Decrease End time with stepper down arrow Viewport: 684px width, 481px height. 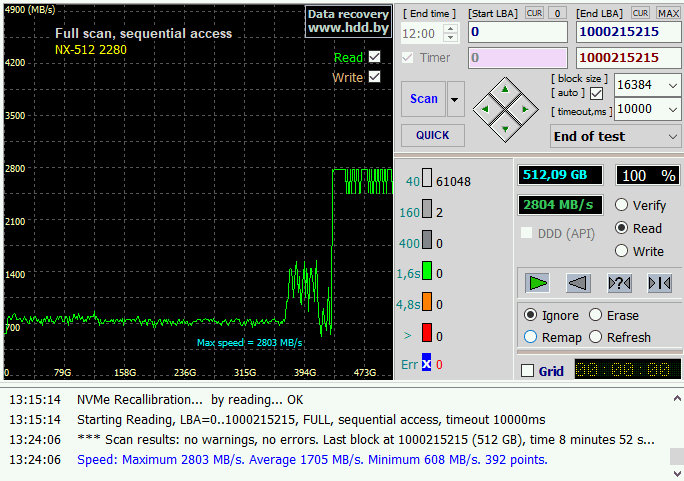(x=451, y=38)
